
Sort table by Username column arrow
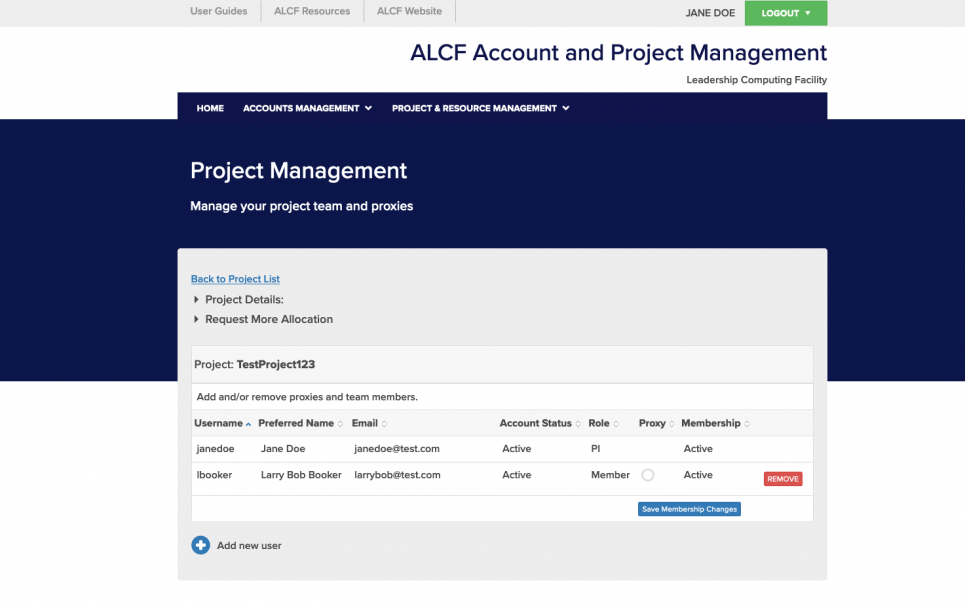tap(248, 424)
